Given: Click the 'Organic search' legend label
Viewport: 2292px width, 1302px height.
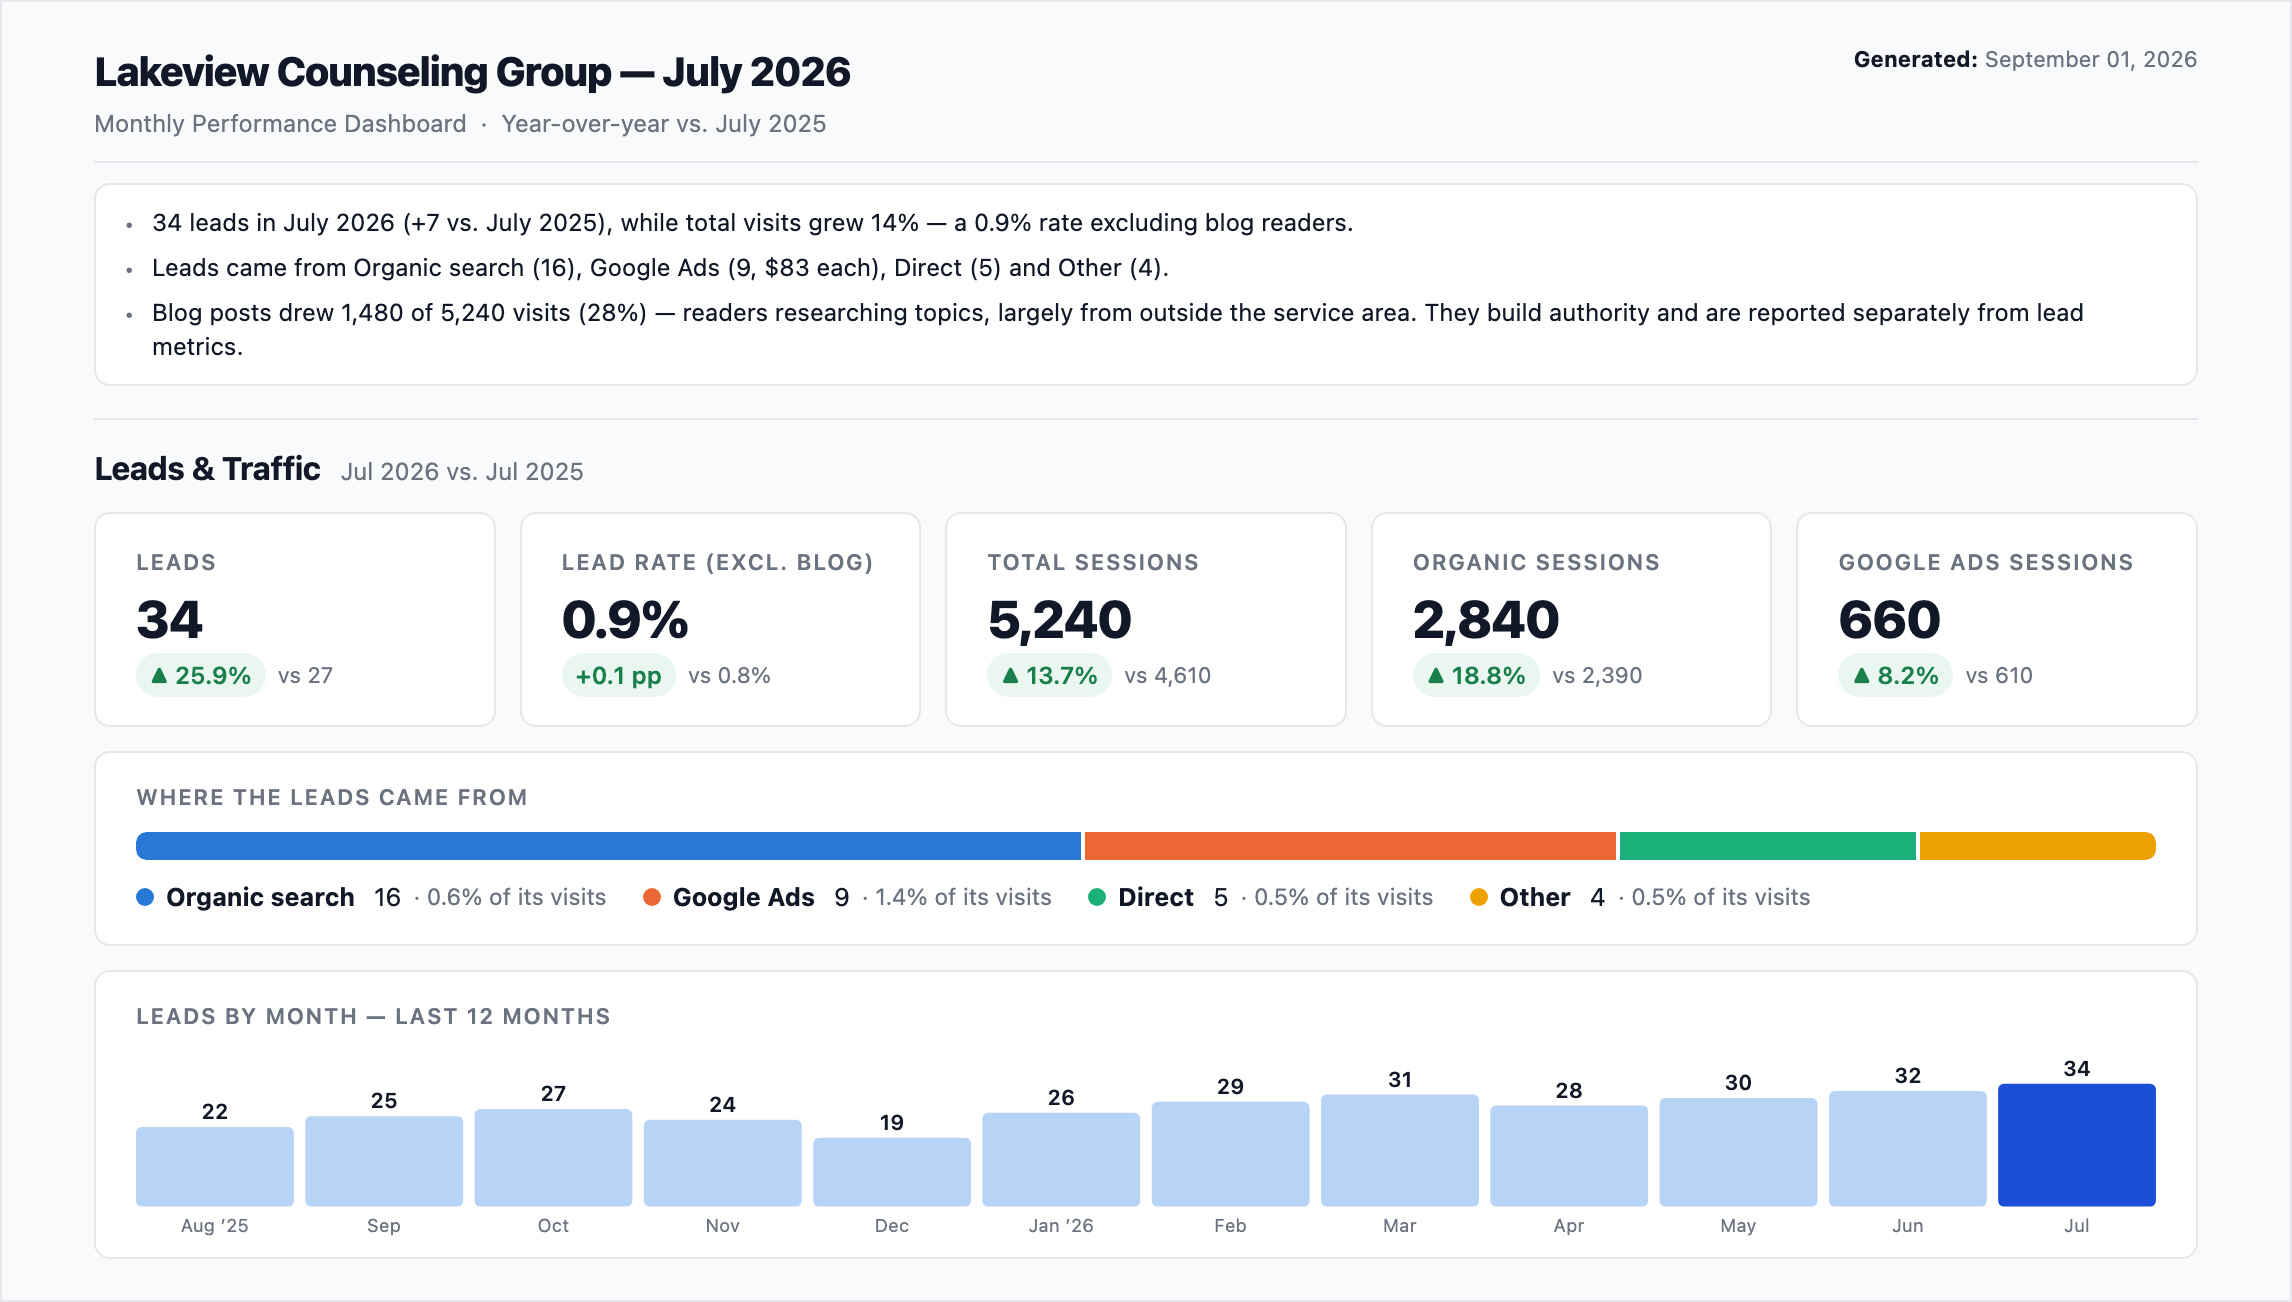Looking at the screenshot, I should click(260, 898).
